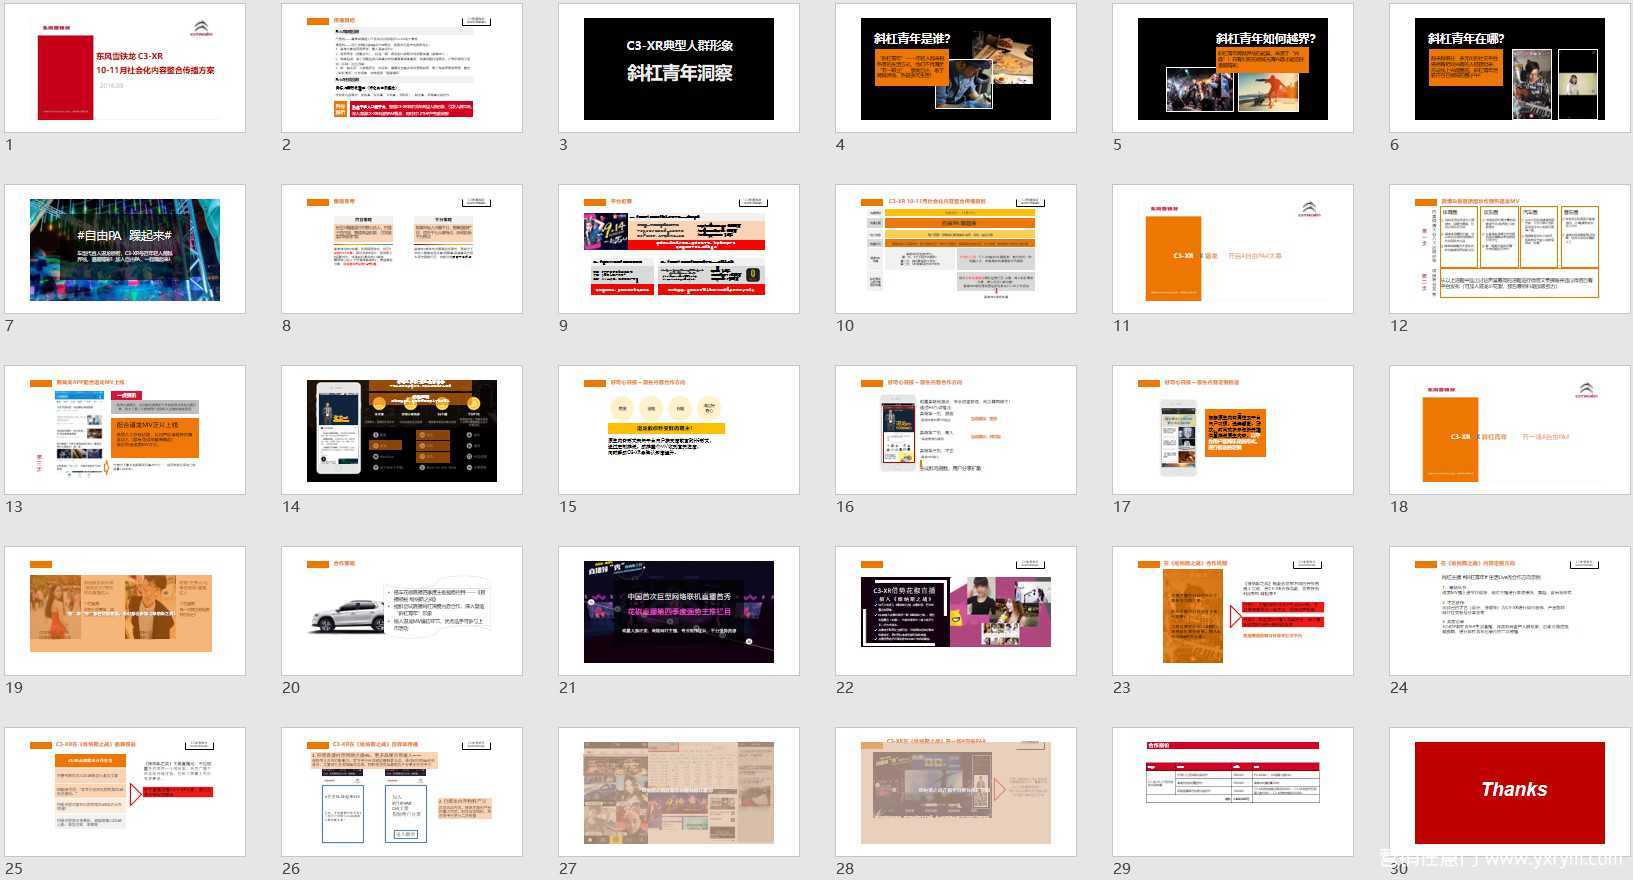The image size is (1633, 880).
Task: Select slide 26 thumbnail
Action: pyautogui.click(x=402, y=792)
